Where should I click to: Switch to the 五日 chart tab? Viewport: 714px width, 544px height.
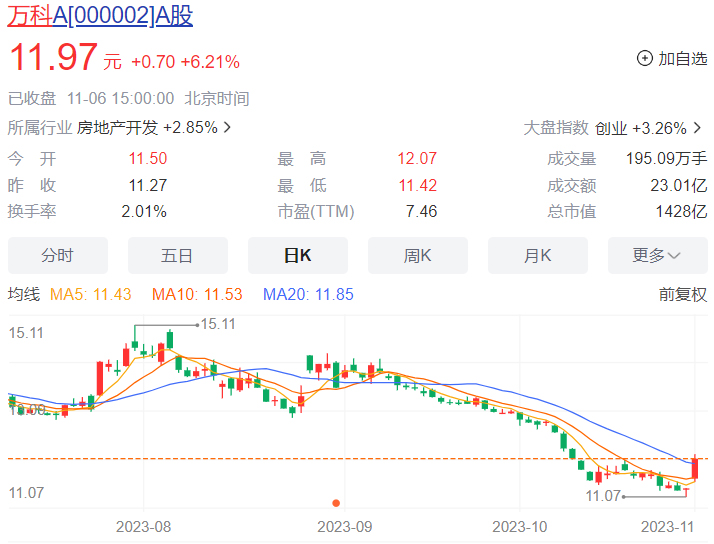pyautogui.click(x=178, y=255)
